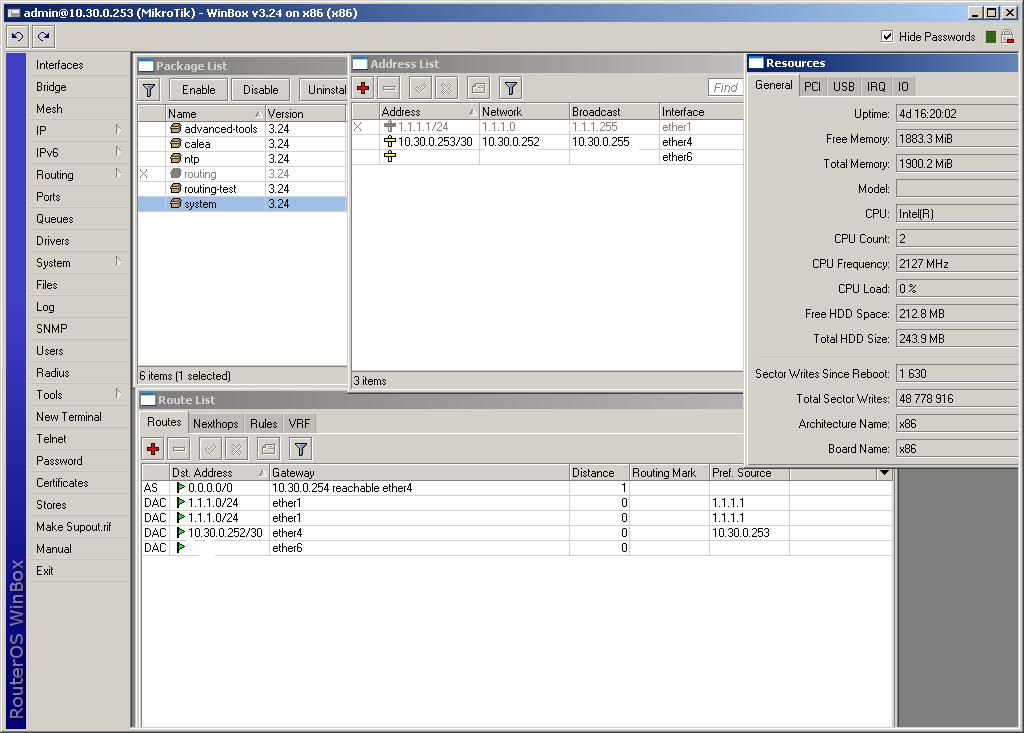The image size is (1024, 733).
Task: Click the CPU Load value field
Action: point(956,289)
